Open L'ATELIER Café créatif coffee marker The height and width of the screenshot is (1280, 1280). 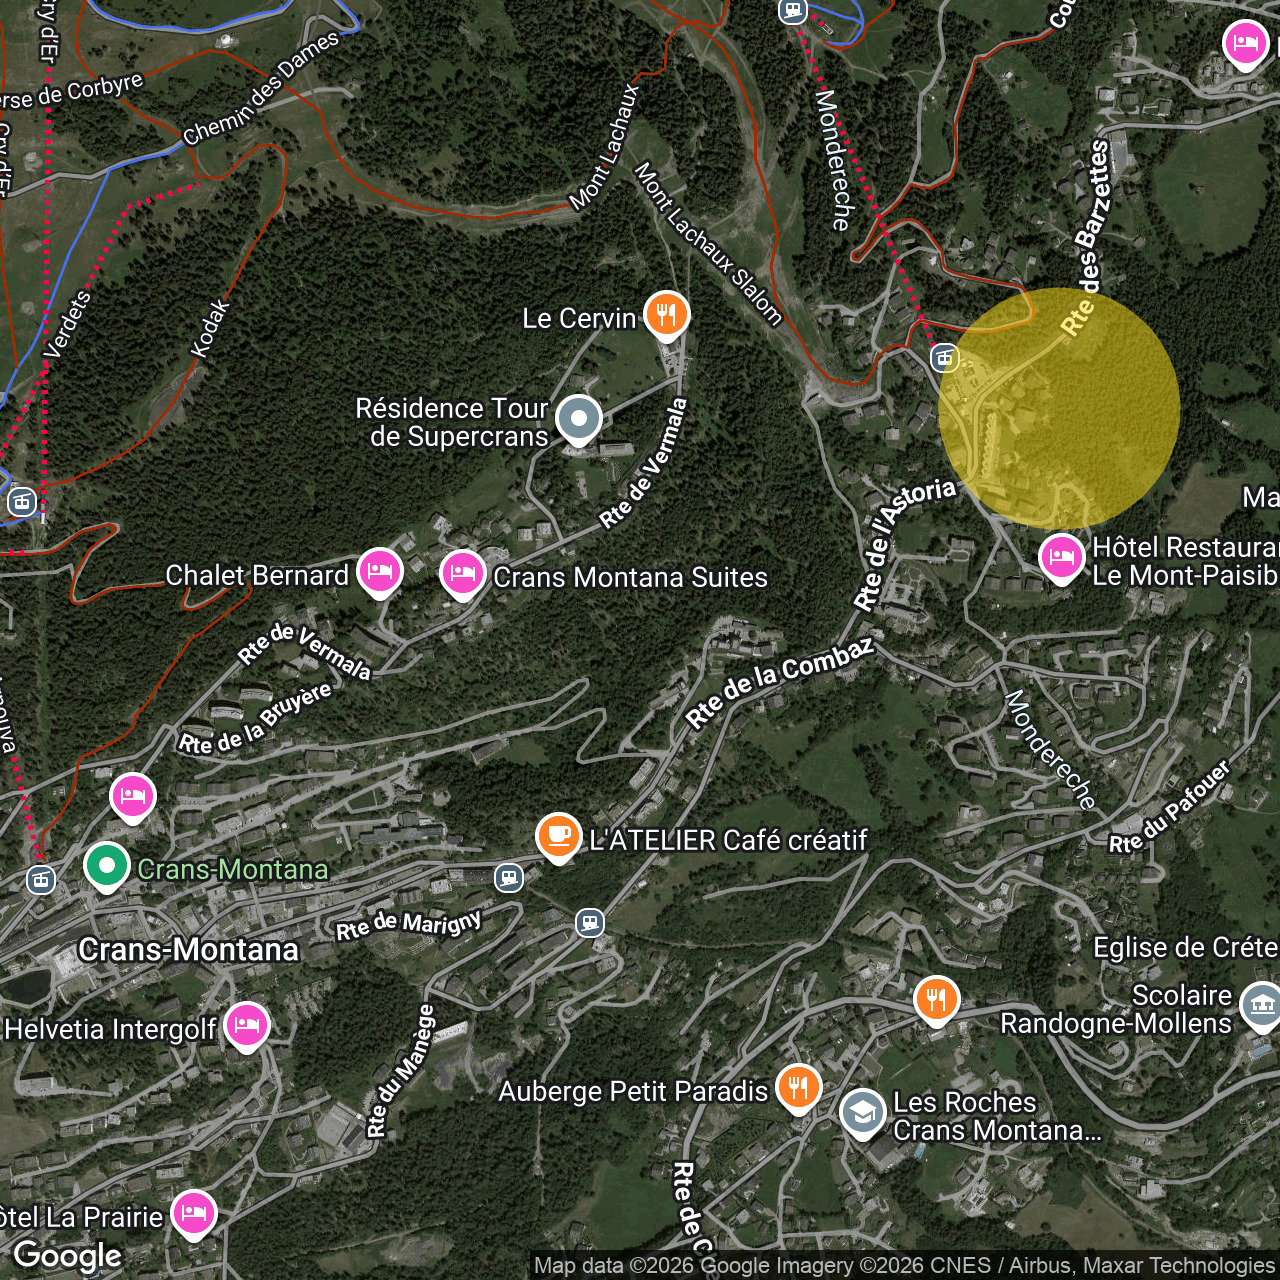point(559,836)
